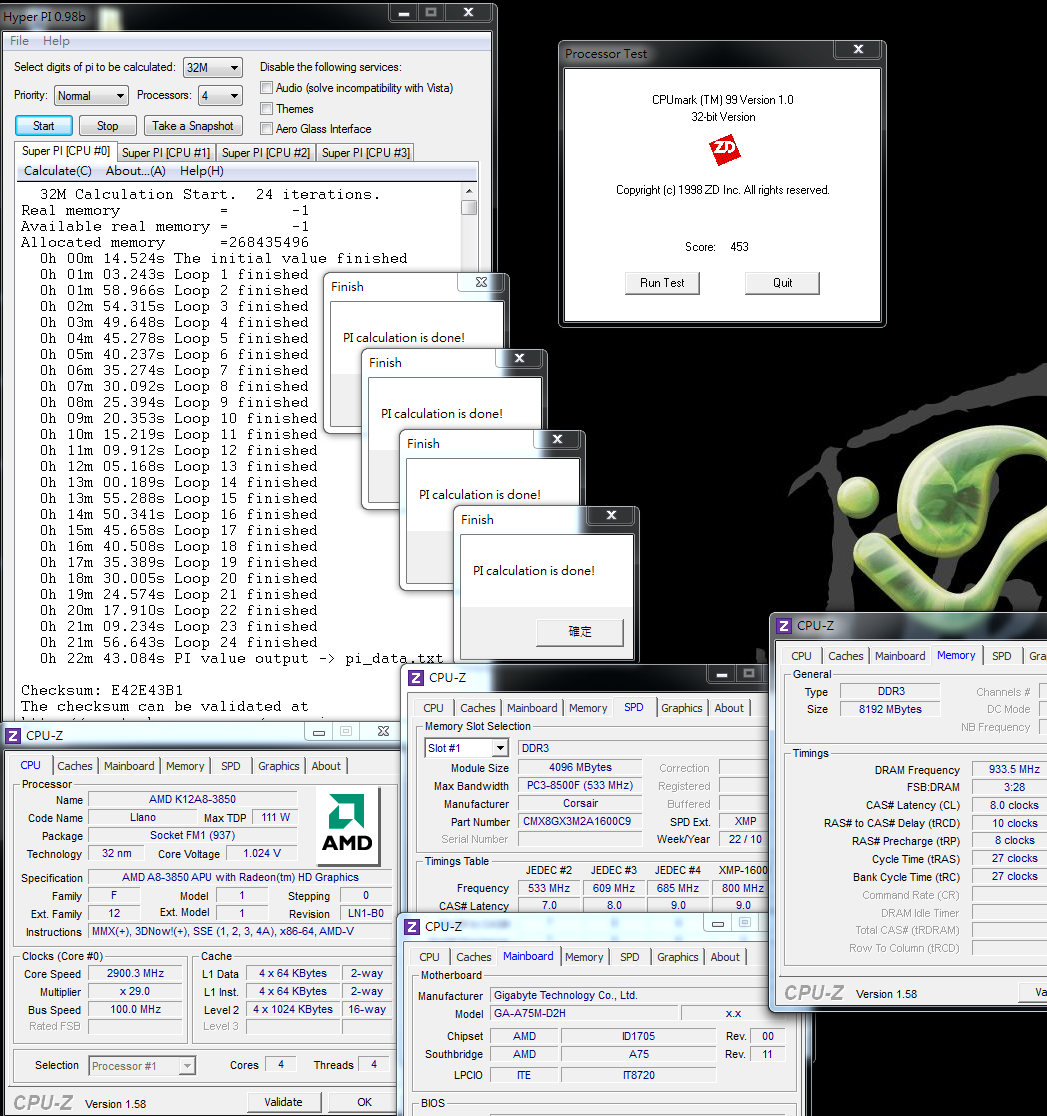This screenshot has height=1116, width=1047.
Task: Switch to Super PI [CPU #2] tab
Action: tap(265, 153)
